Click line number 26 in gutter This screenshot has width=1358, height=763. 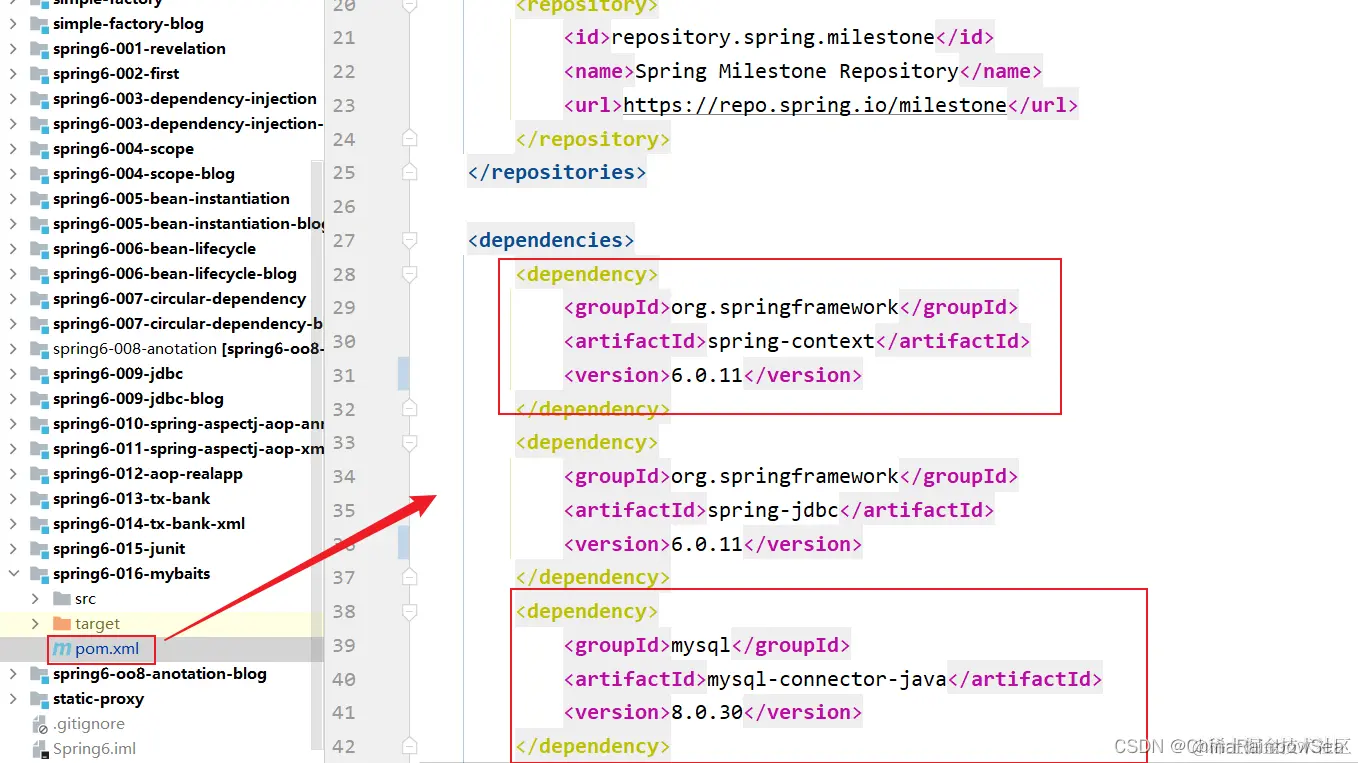(x=344, y=206)
